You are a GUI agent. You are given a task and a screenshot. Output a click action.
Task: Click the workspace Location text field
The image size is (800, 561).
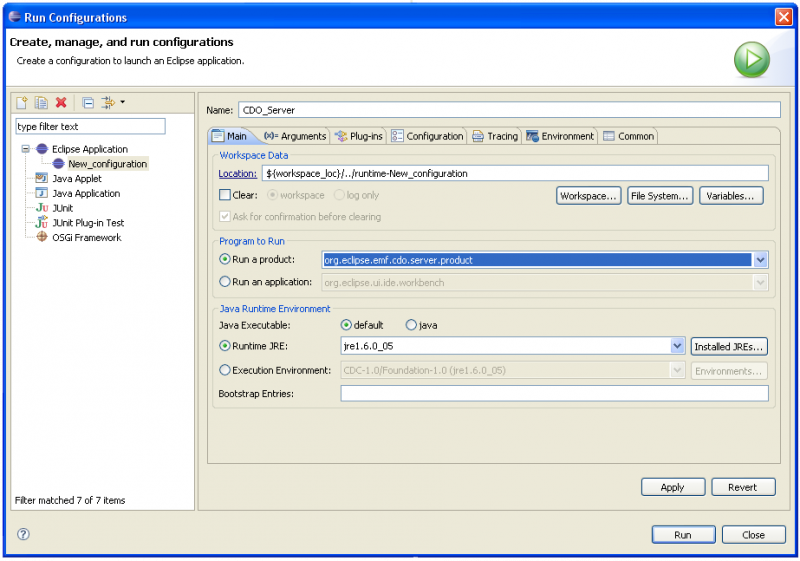point(515,173)
